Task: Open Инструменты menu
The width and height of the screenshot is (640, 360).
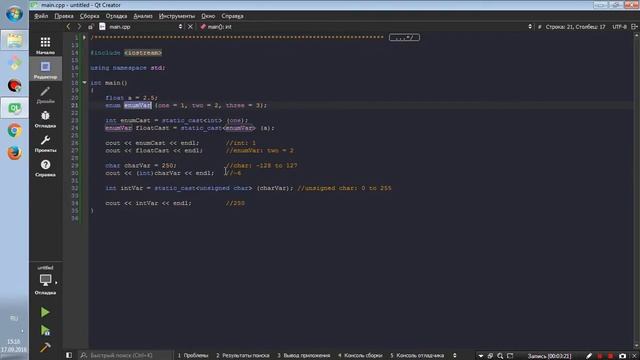Action: (x=177, y=16)
